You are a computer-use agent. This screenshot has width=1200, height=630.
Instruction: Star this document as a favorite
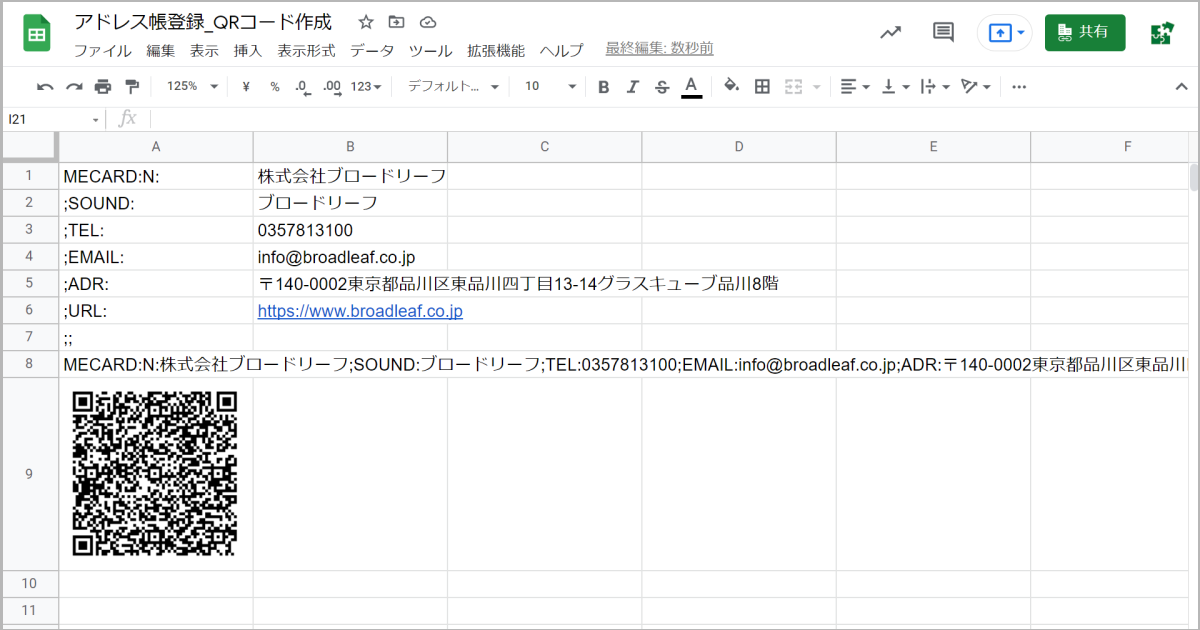pyautogui.click(x=366, y=22)
